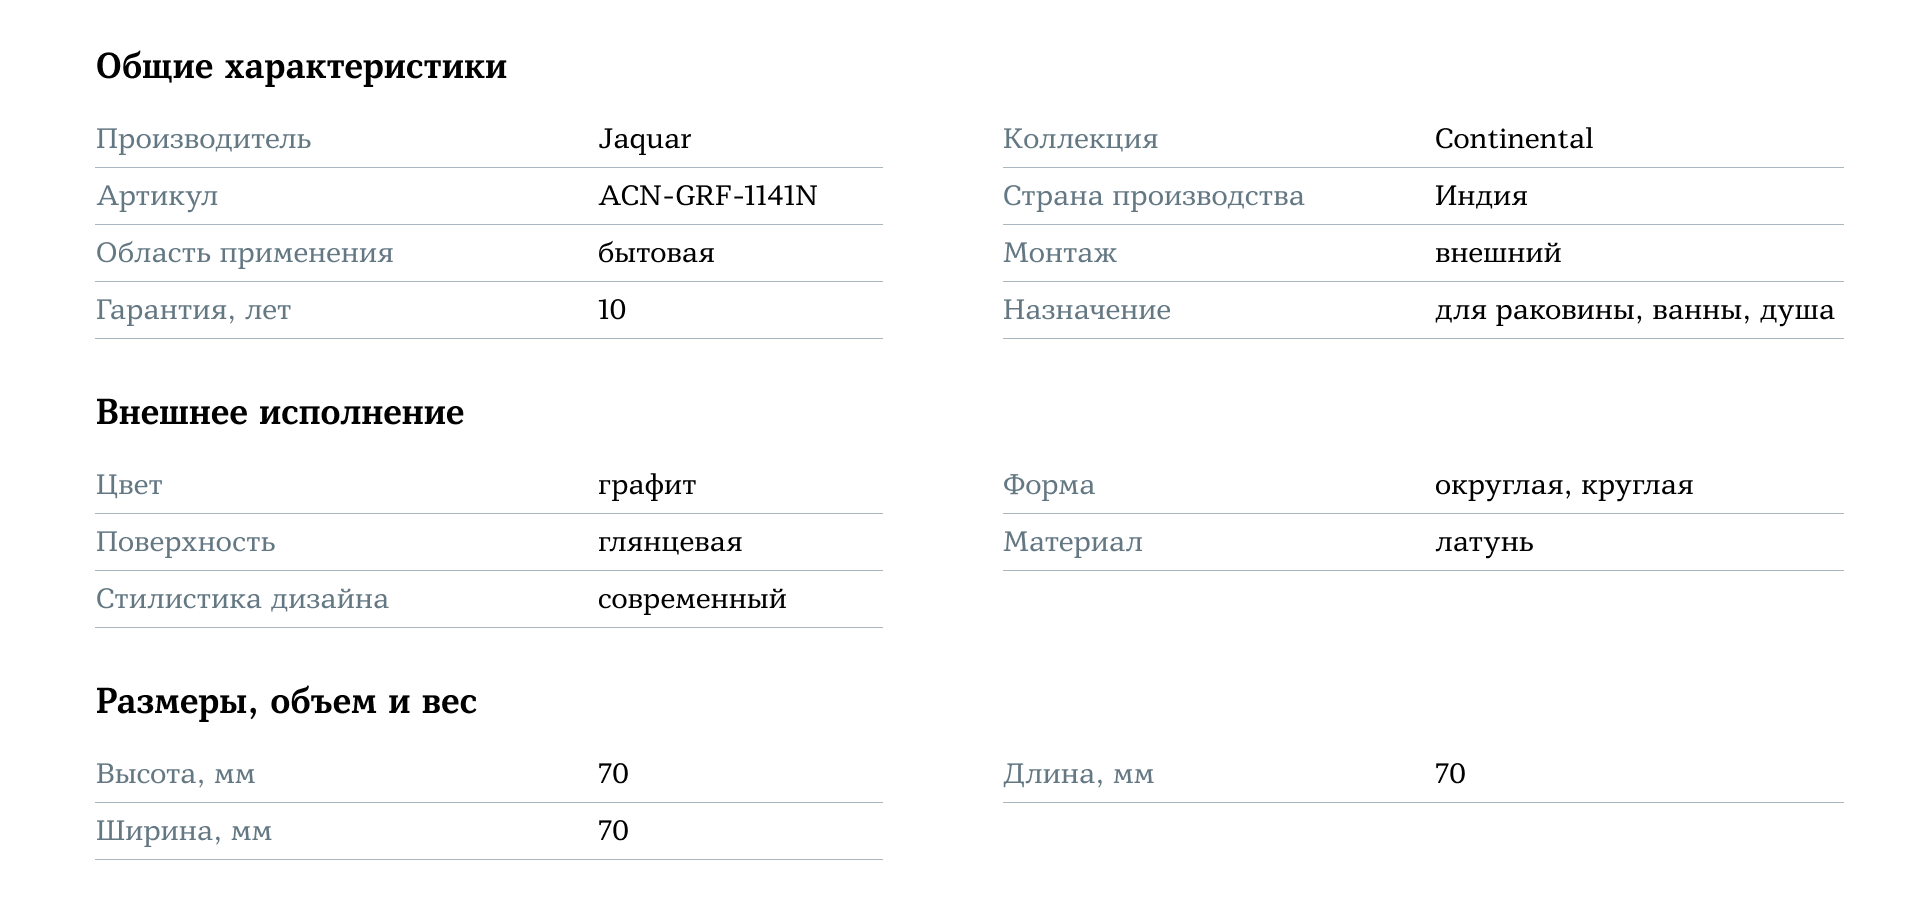Click the 'бытовая' application area value
Viewport: 1920px width, 903px height.
[656, 253]
